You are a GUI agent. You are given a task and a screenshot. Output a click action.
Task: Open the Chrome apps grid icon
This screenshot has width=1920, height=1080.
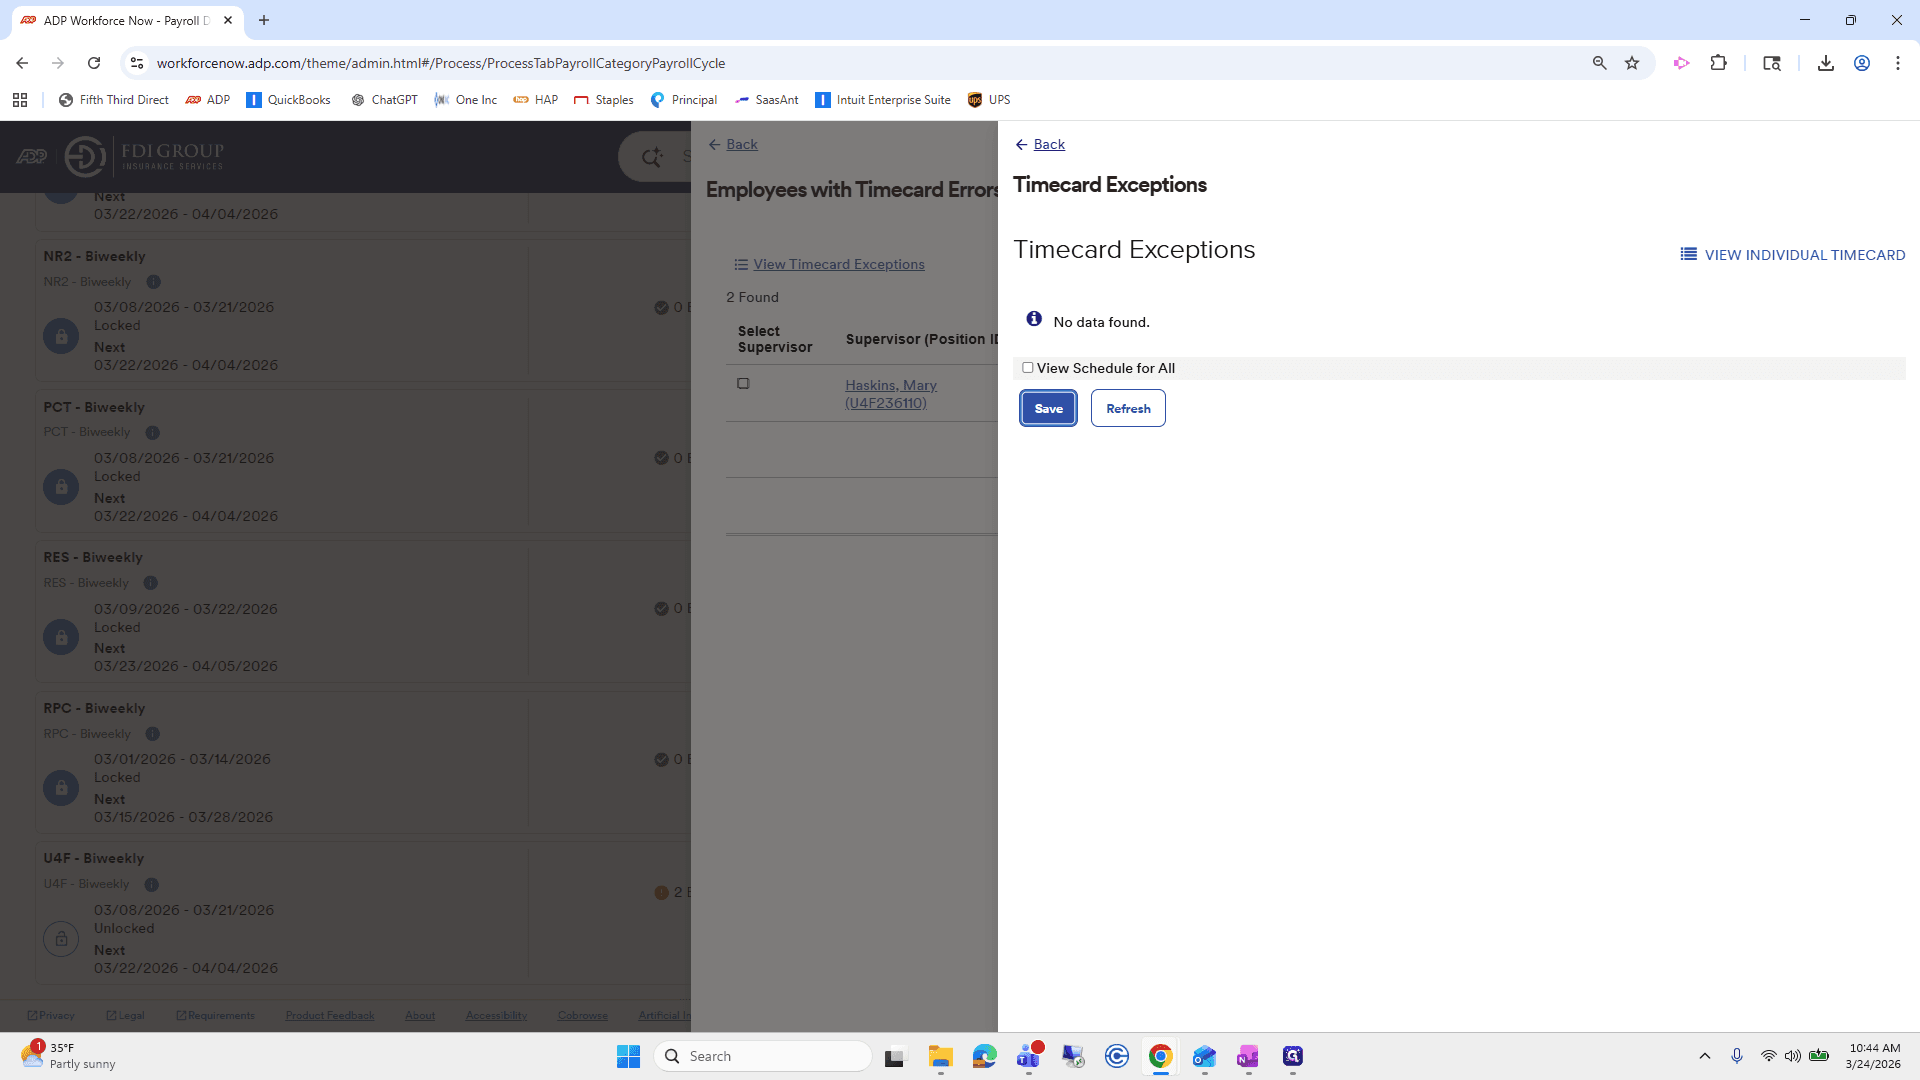tap(20, 100)
